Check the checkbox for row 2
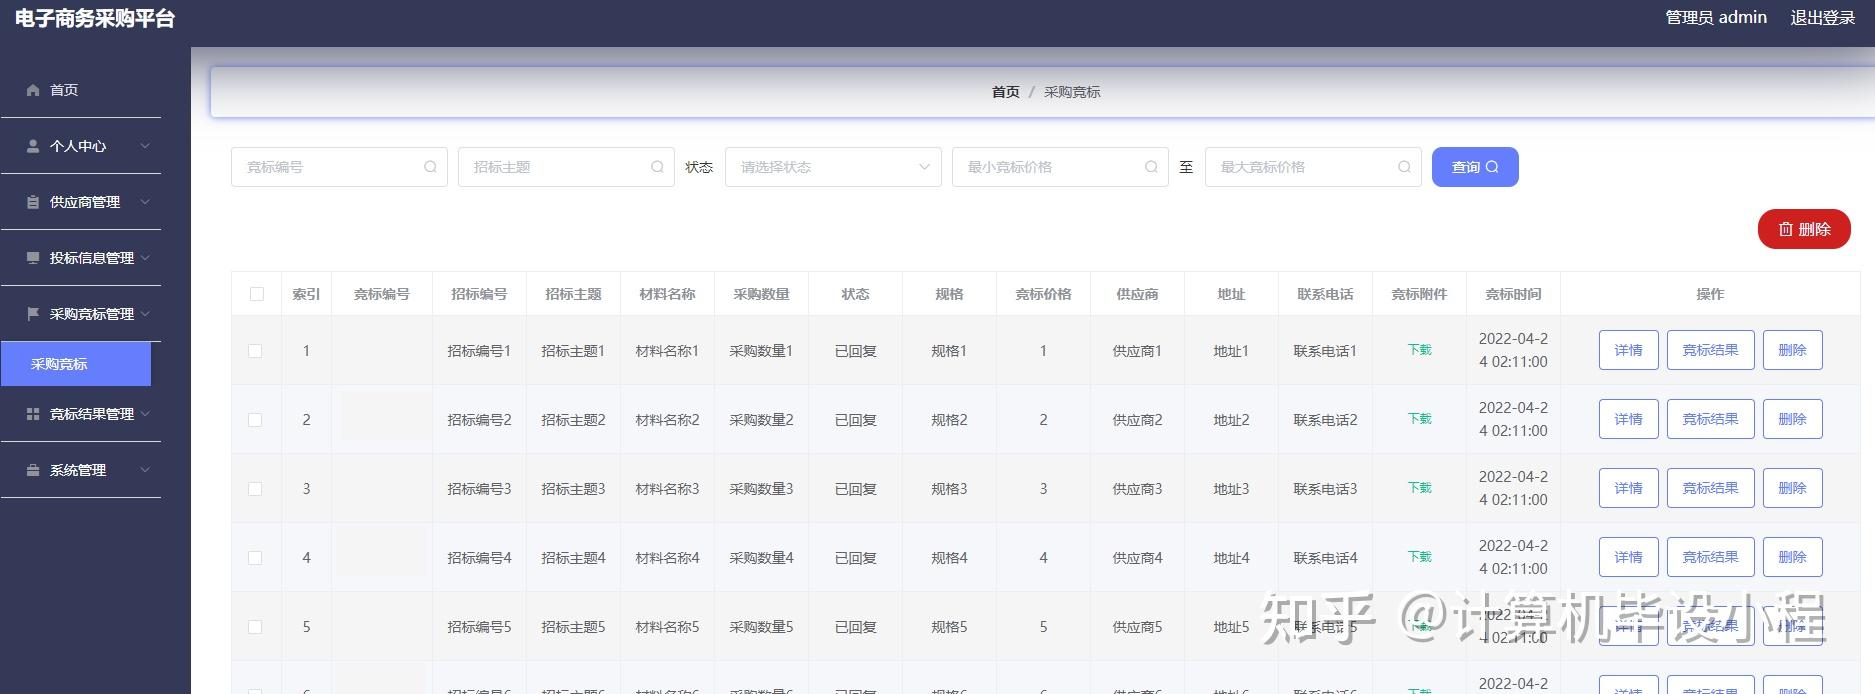The image size is (1875, 694). (255, 420)
